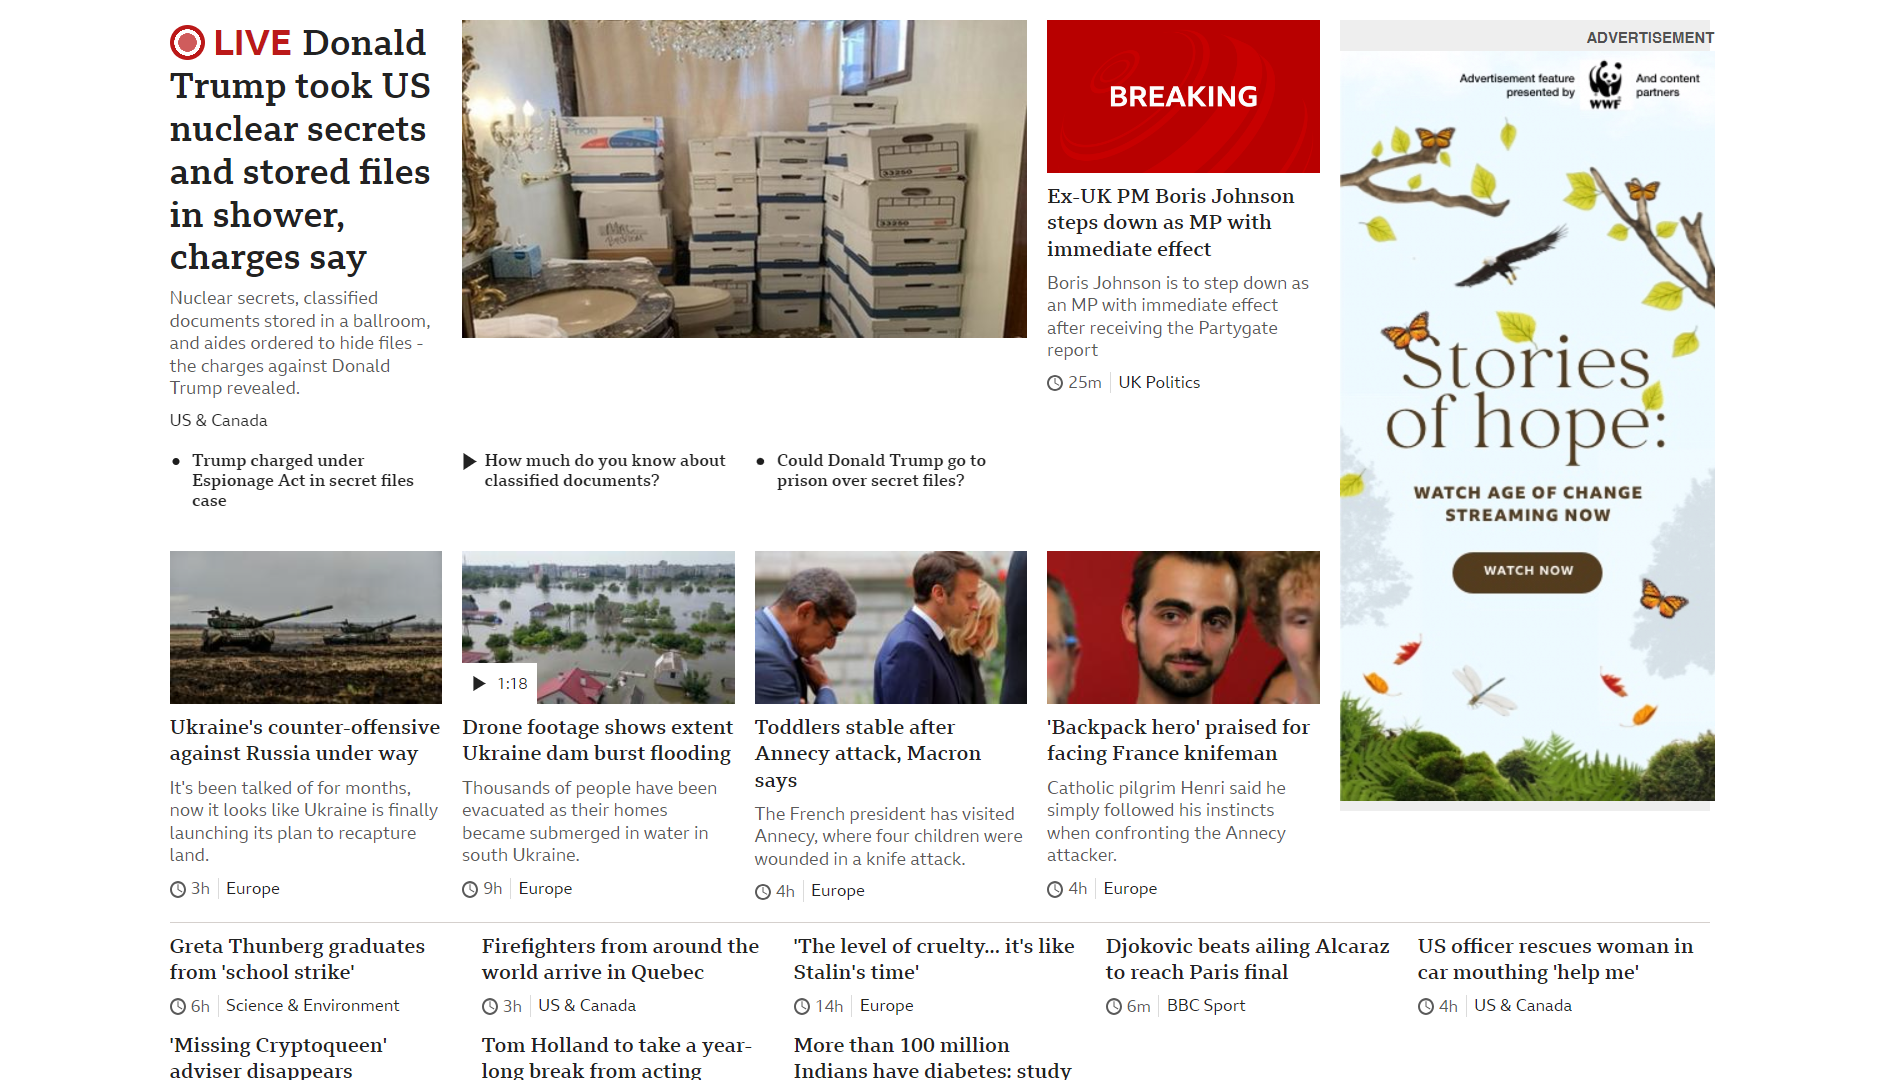Click the clock icon under Backpack hero story
This screenshot has height=1080, width=1890.
[1055, 889]
